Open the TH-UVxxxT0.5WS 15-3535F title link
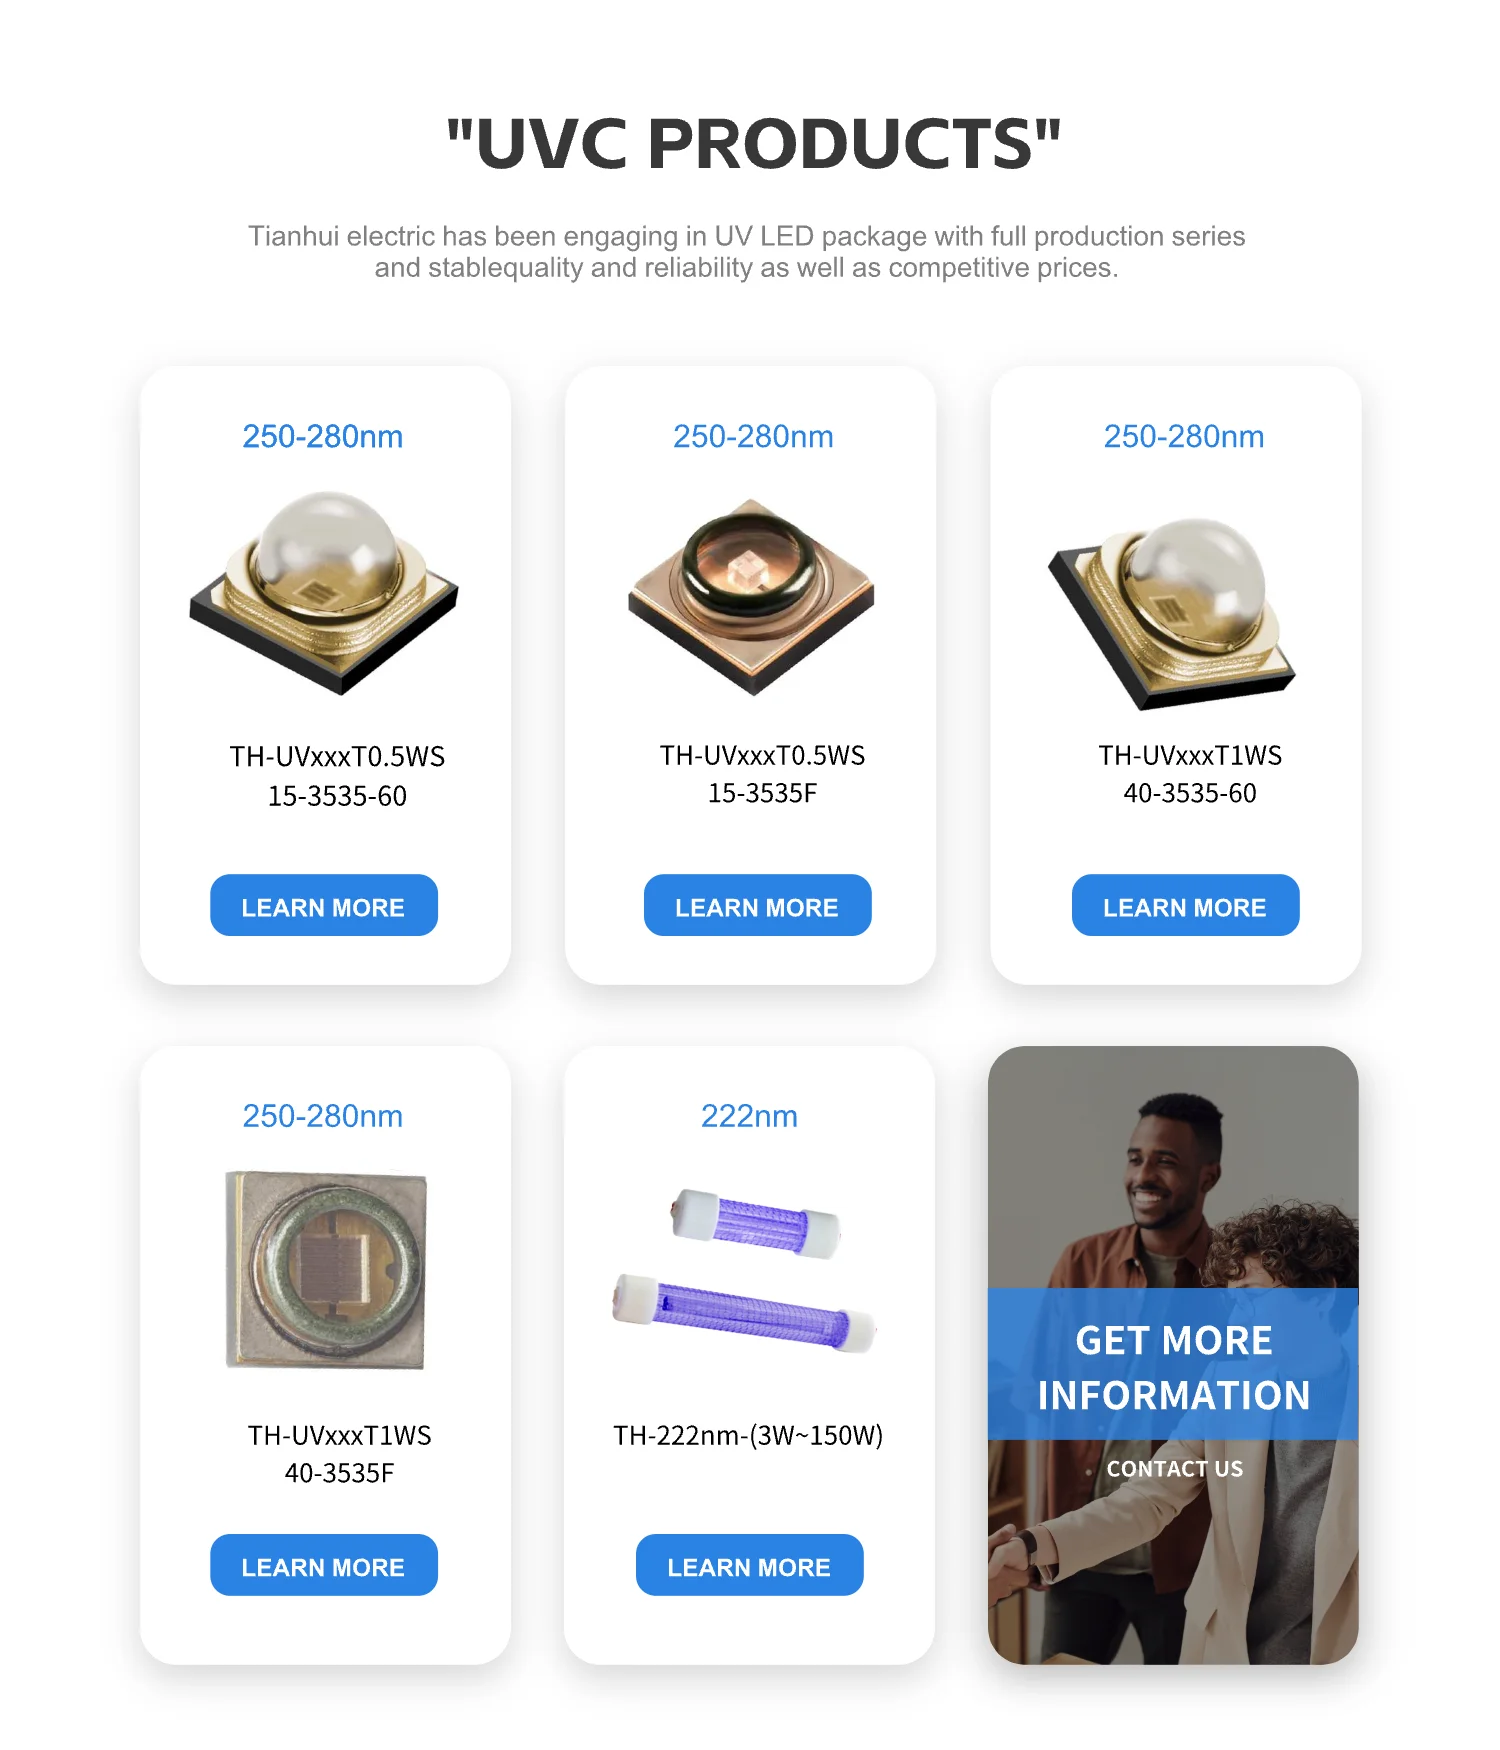This screenshot has width=1500, height=1750. pyautogui.click(x=762, y=774)
